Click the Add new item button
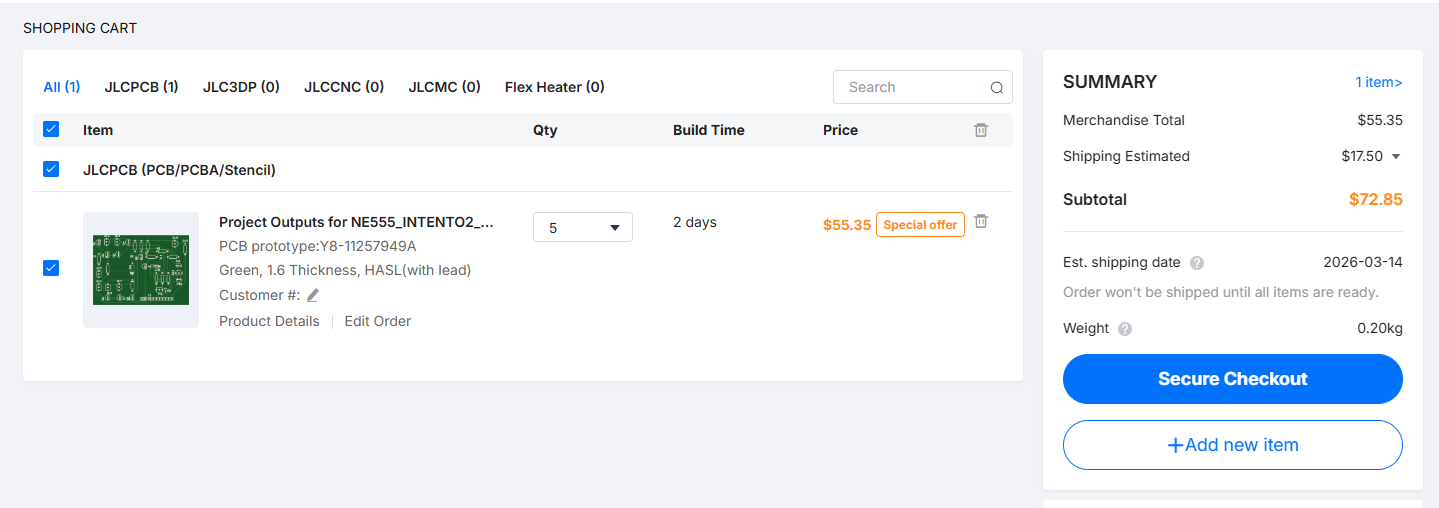Viewport: 1439px width, 508px height. [x=1232, y=445]
